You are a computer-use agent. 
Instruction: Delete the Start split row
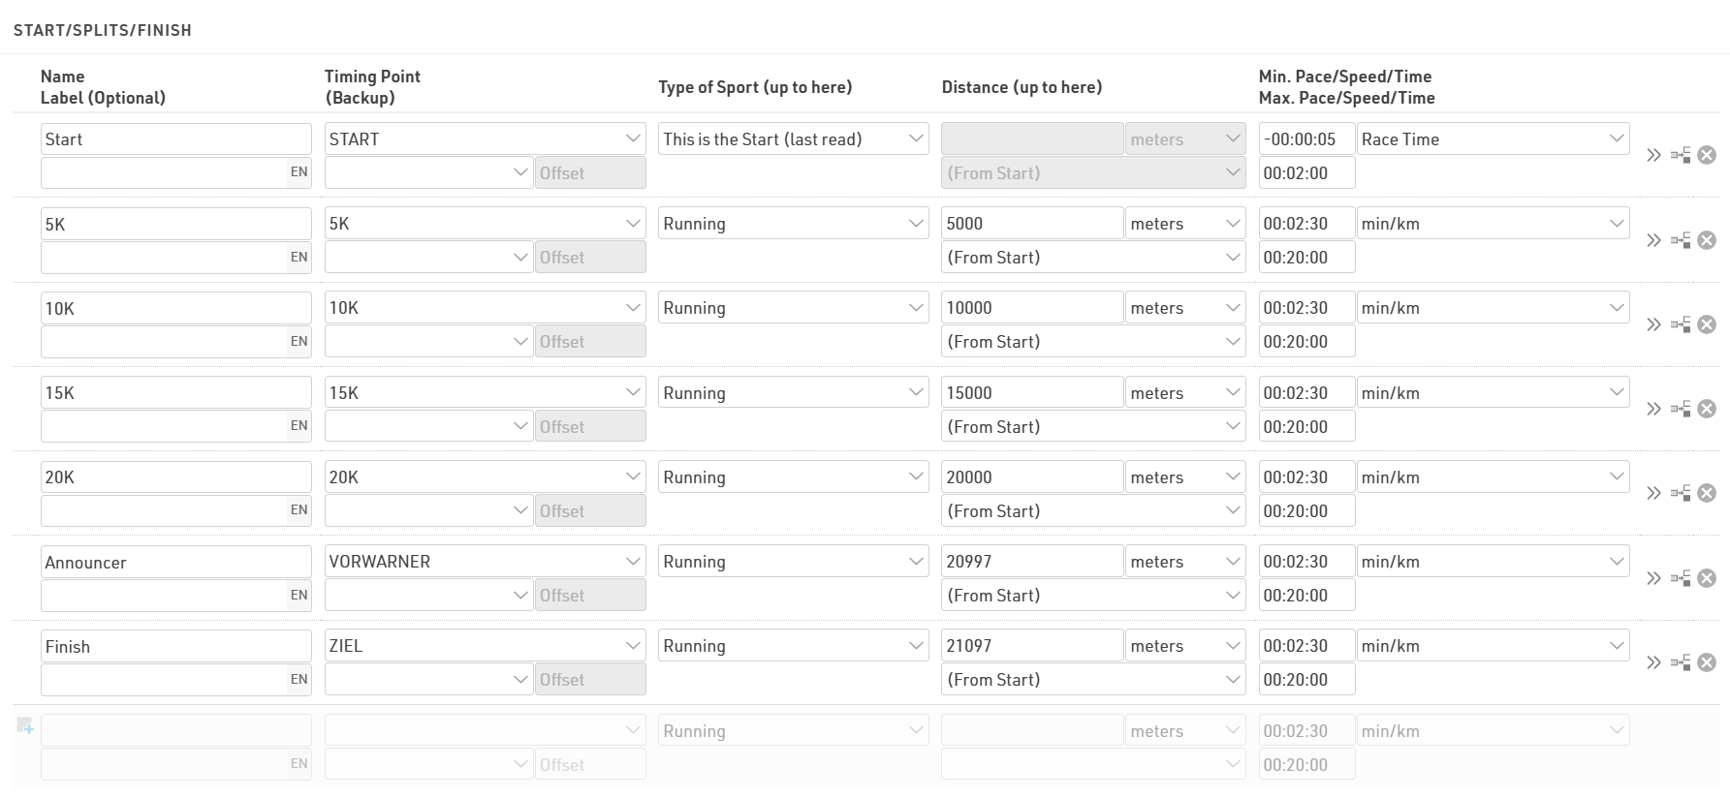coord(1707,155)
